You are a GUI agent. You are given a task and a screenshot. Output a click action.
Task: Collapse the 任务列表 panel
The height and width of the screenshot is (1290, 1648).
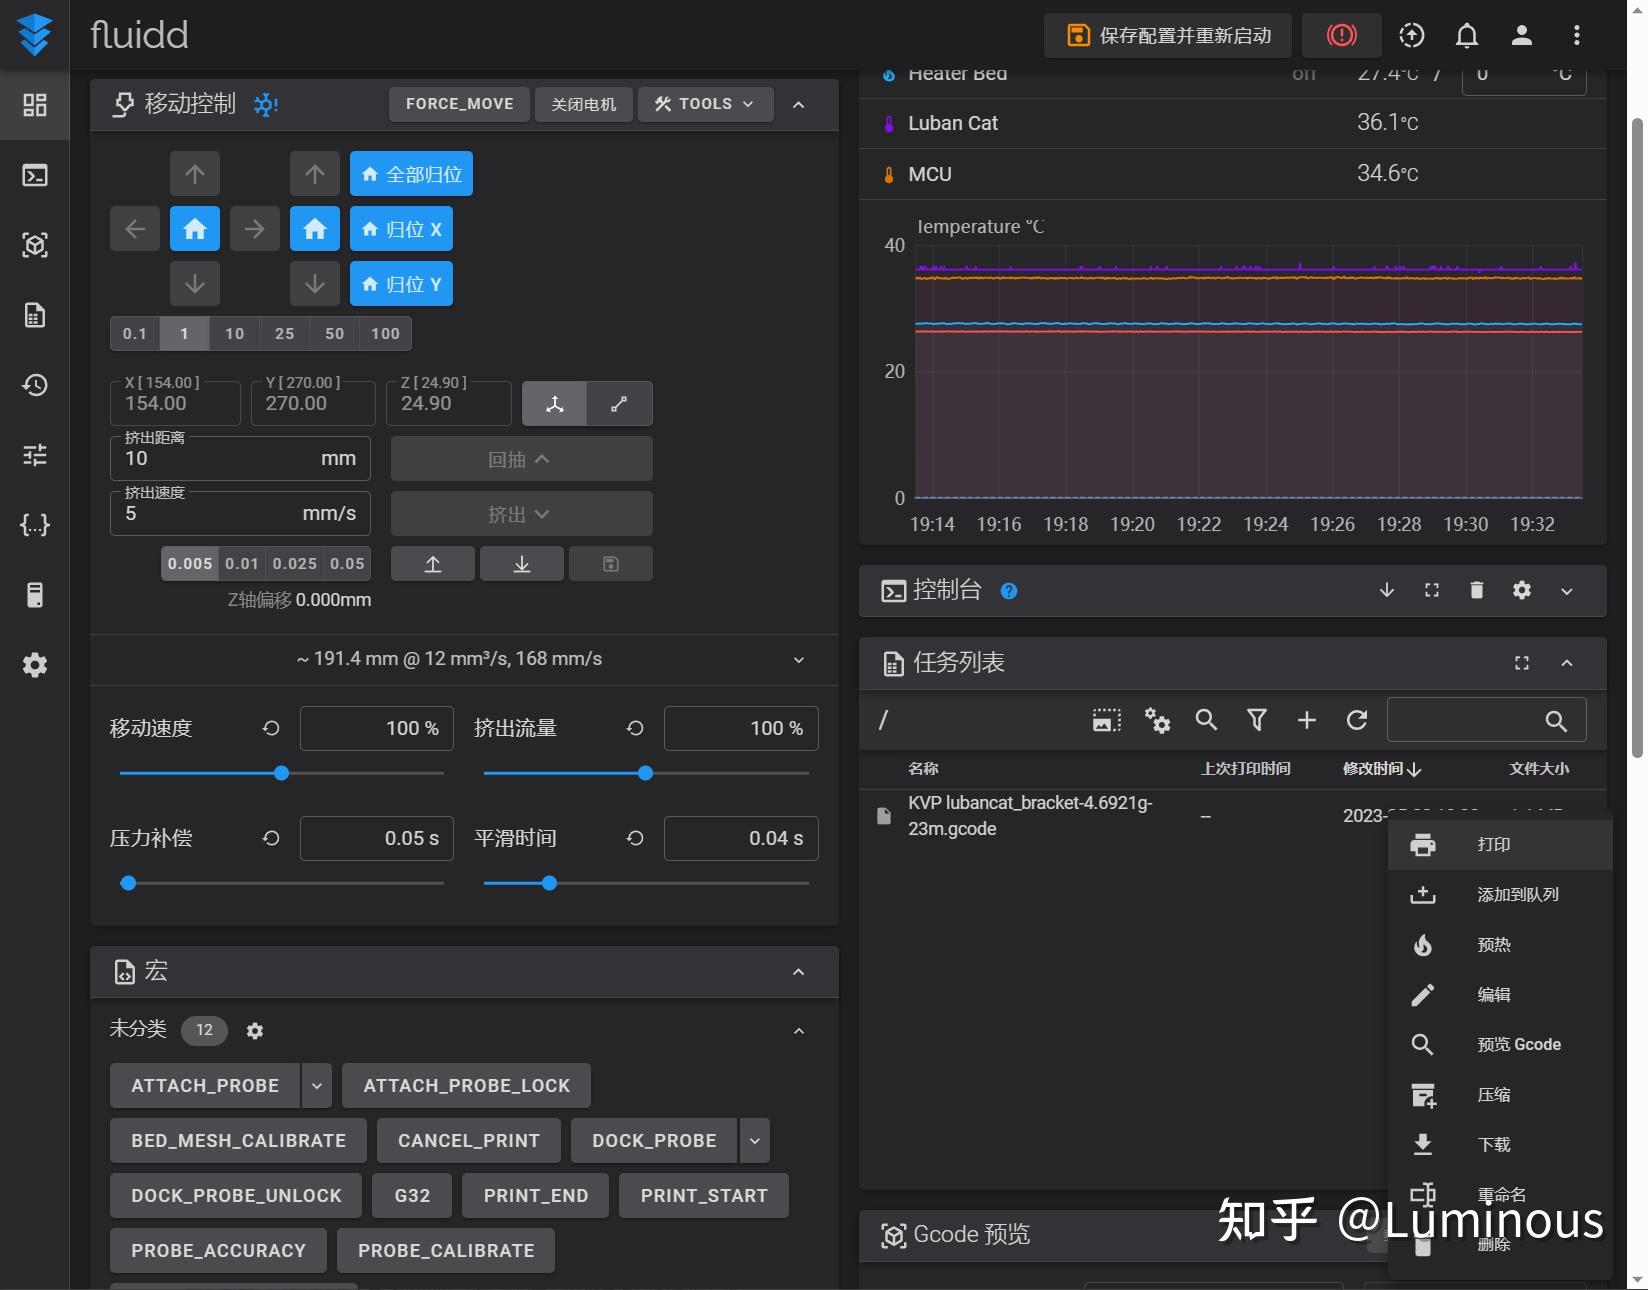(1567, 663)
